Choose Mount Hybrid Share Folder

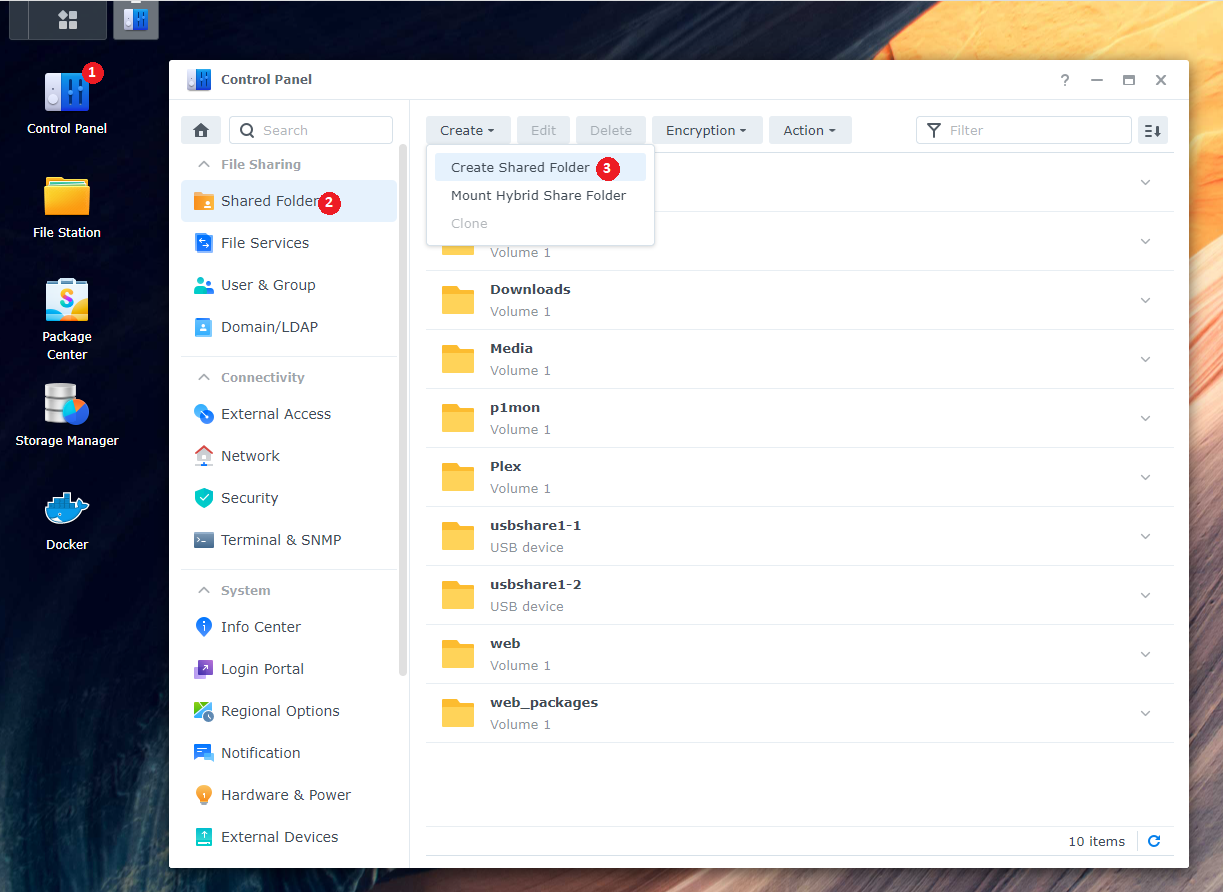click(538, 196)
